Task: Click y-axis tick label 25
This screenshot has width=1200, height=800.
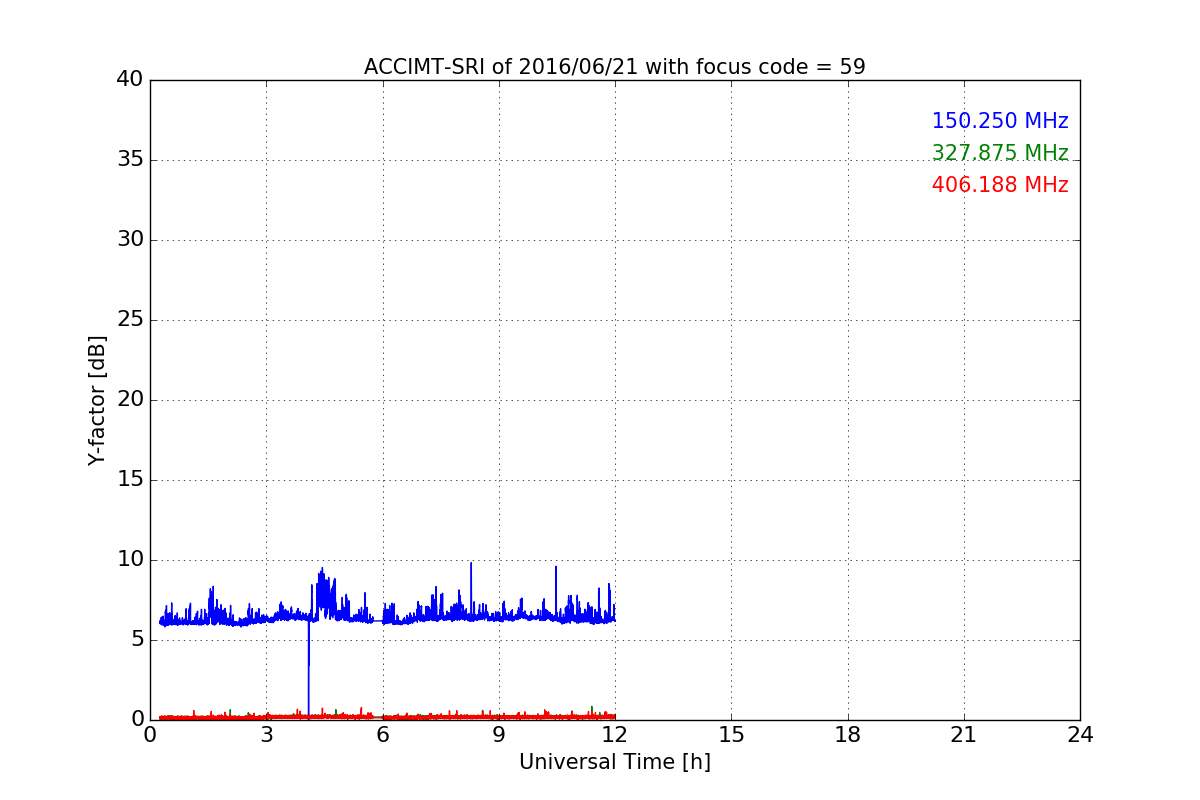Action: (130, 320)
